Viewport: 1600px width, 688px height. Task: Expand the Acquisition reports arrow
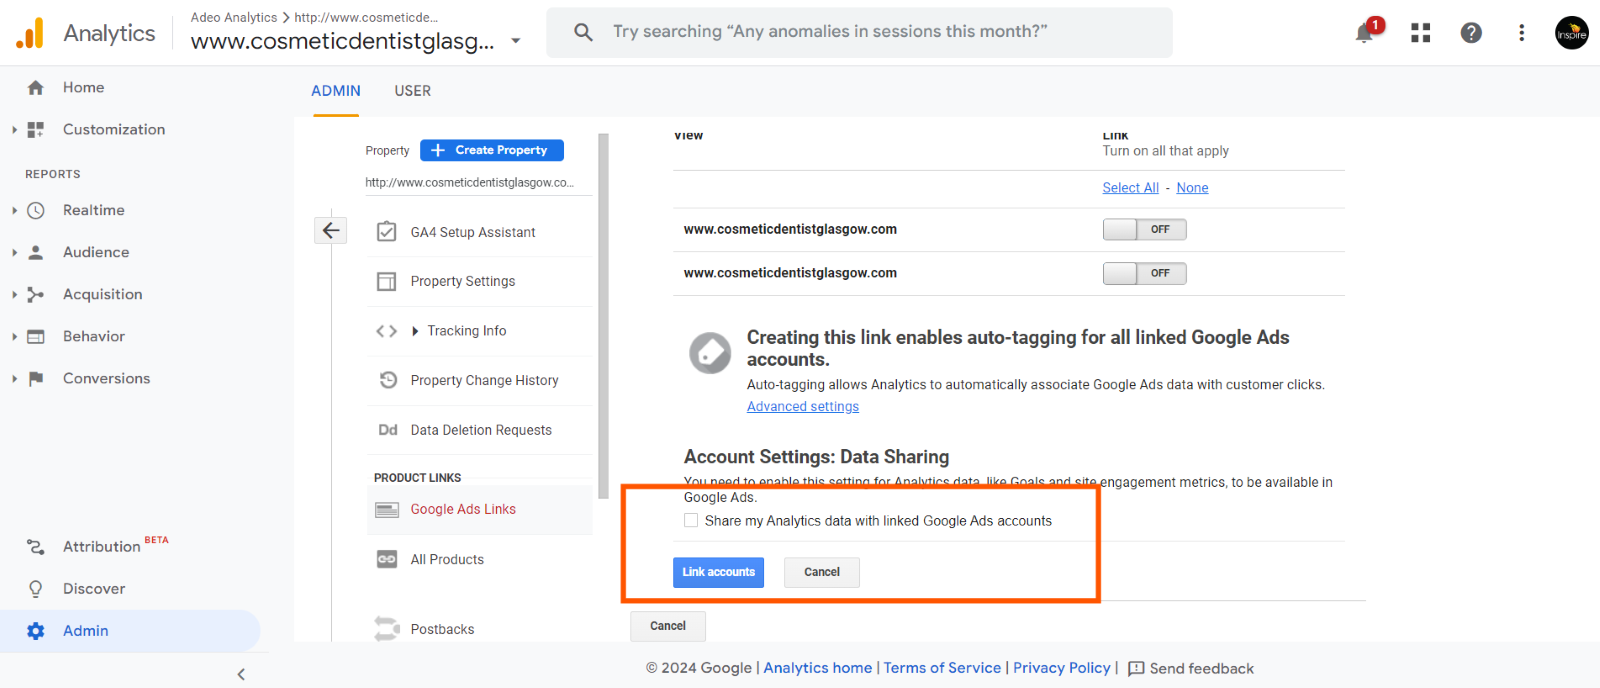pos(14,295)
